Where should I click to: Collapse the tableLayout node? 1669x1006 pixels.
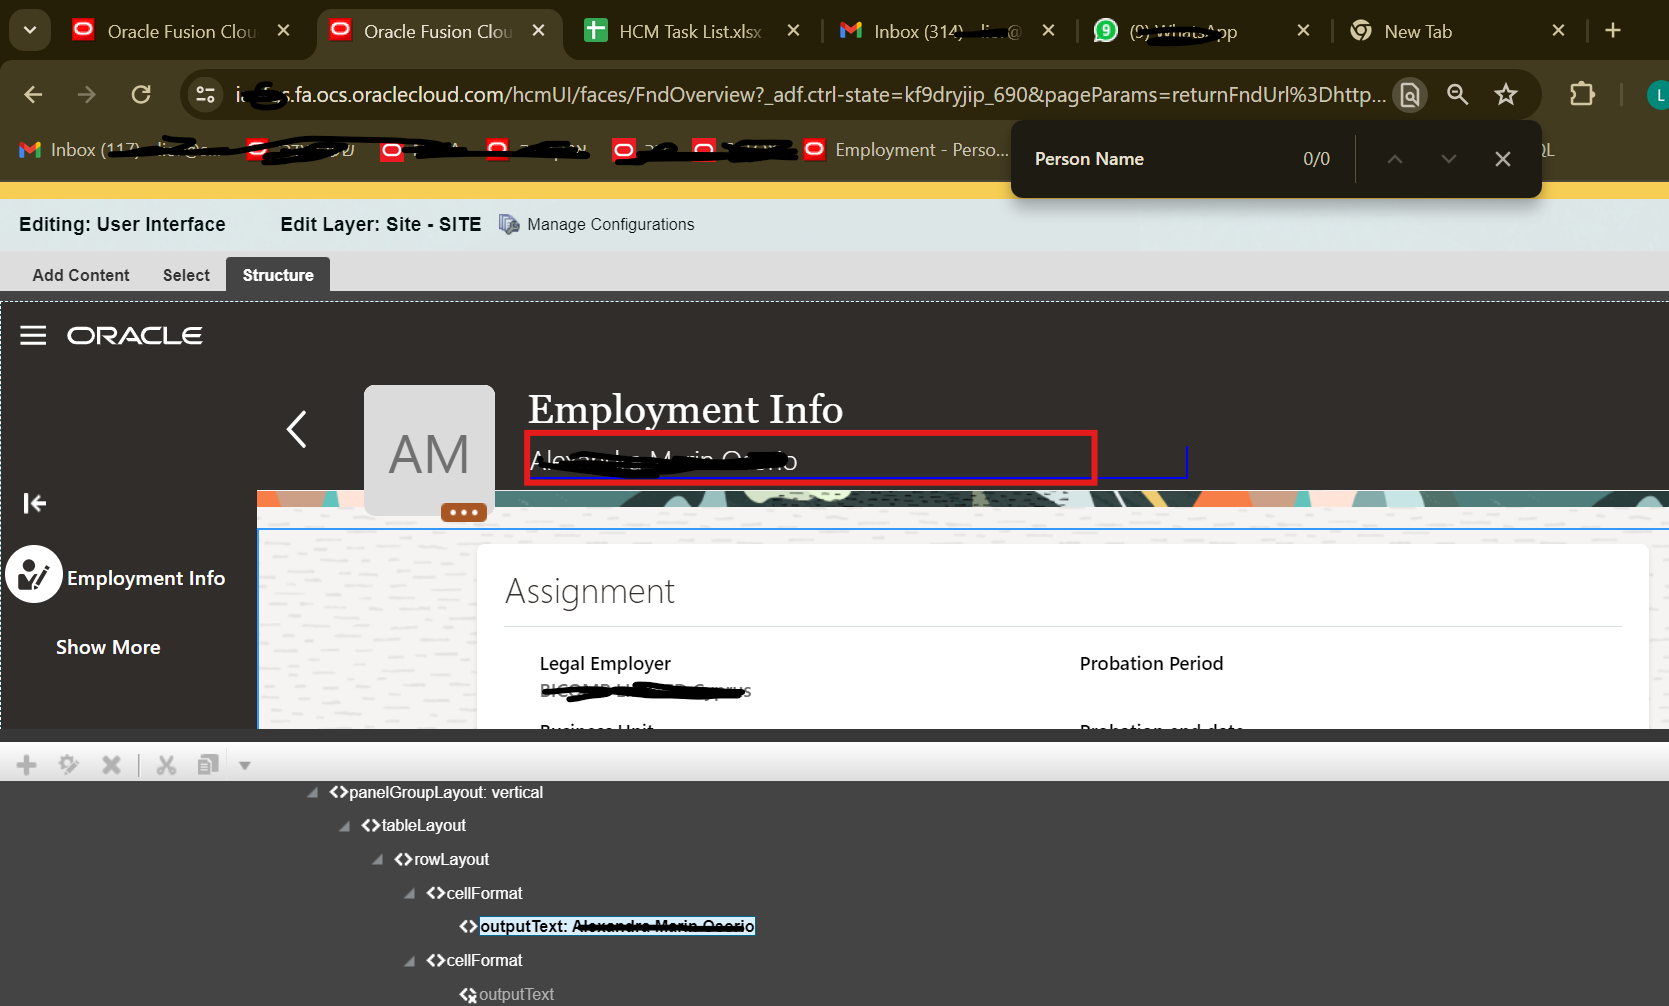(345, 826)
